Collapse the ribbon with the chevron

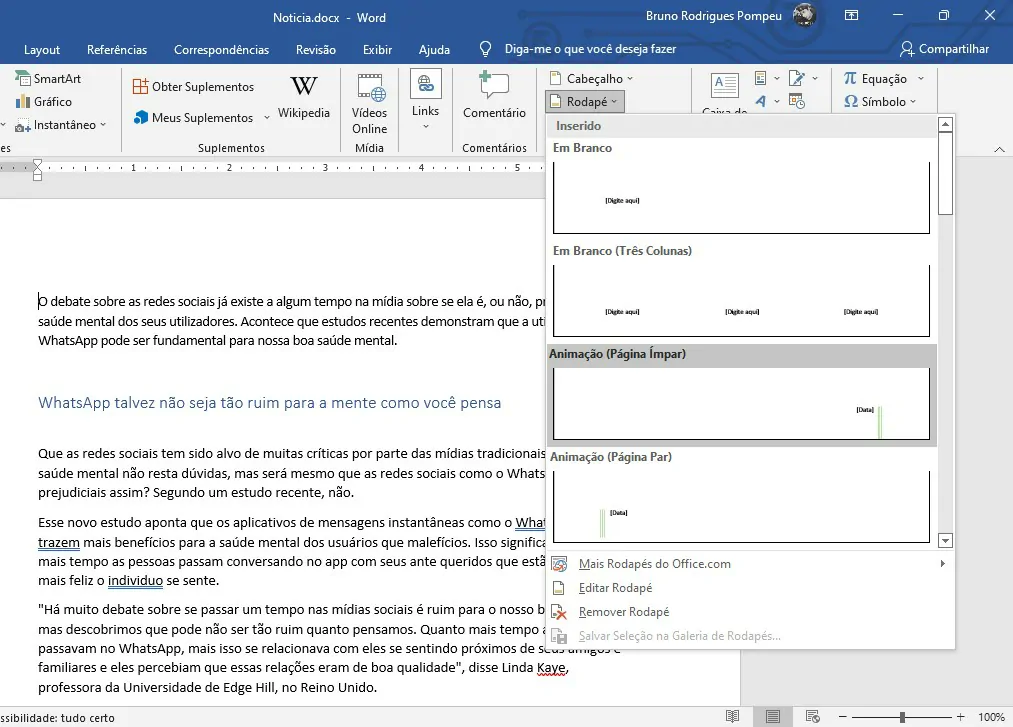[x=999, y=149]
